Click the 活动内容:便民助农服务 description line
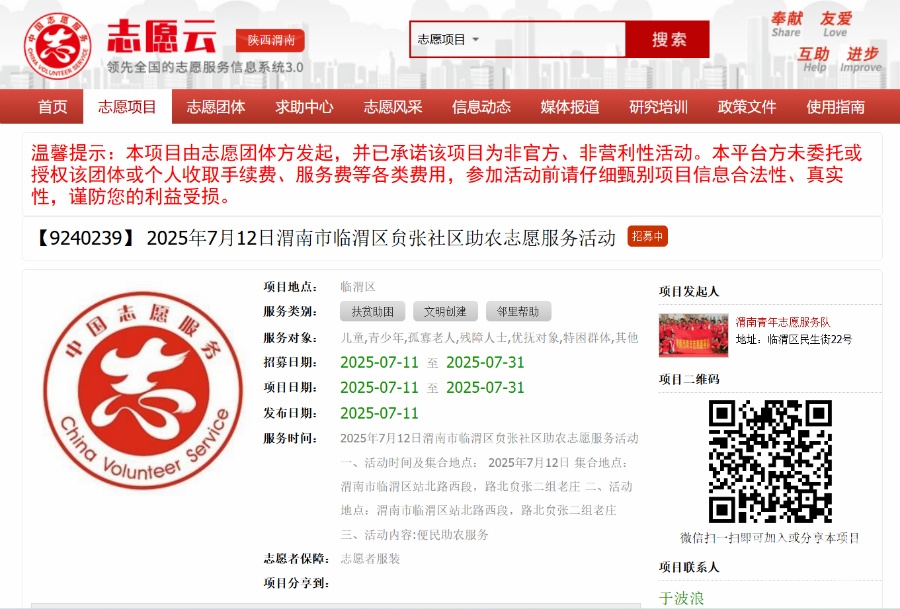Screen dimensions: 900x609 414,535
